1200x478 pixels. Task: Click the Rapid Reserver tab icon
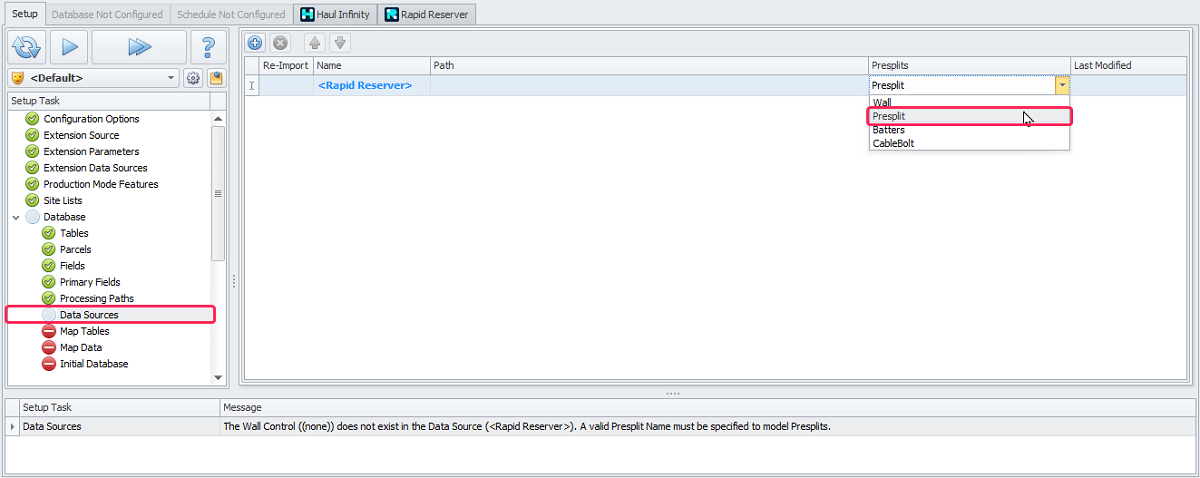392,14
